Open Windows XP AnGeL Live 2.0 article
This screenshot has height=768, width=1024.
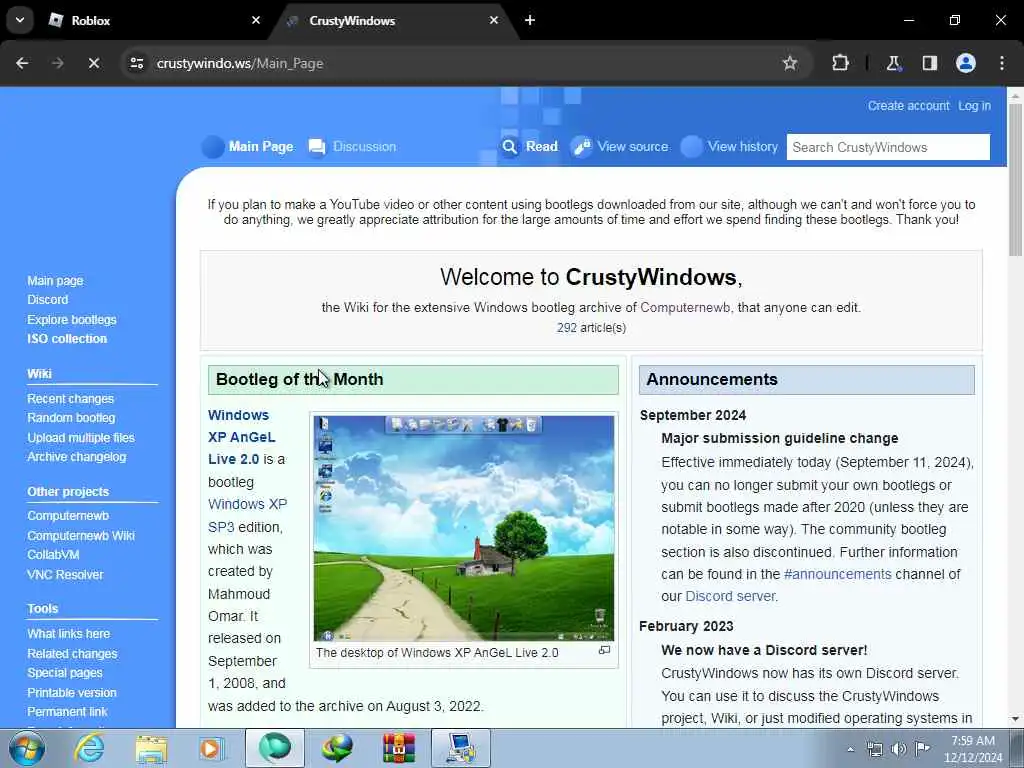(242, 437)
